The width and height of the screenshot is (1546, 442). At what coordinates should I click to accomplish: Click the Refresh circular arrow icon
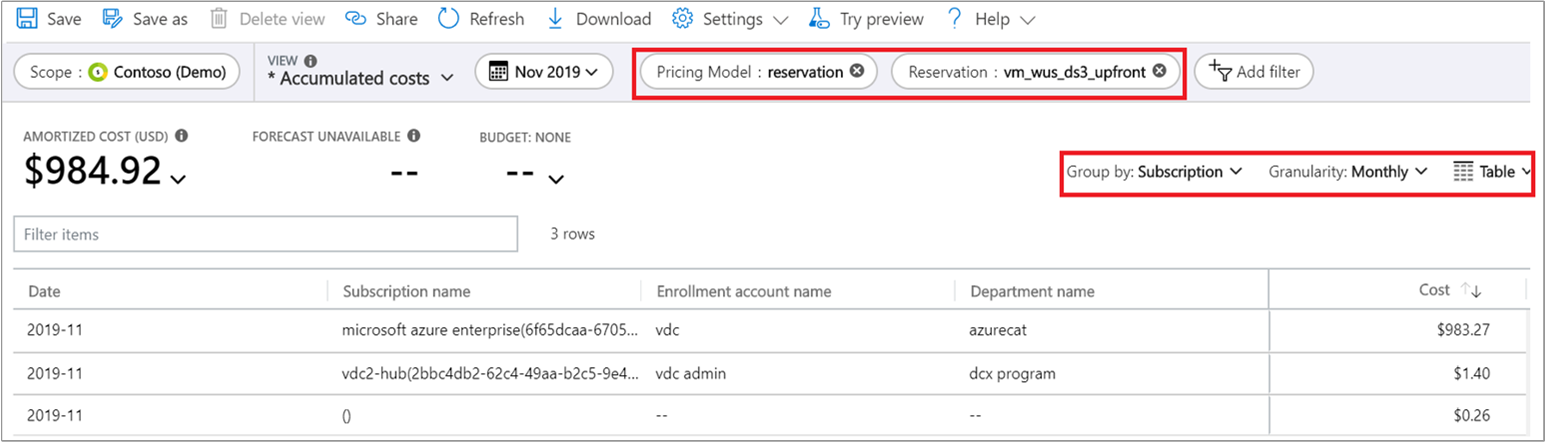[x=449, y=18]
